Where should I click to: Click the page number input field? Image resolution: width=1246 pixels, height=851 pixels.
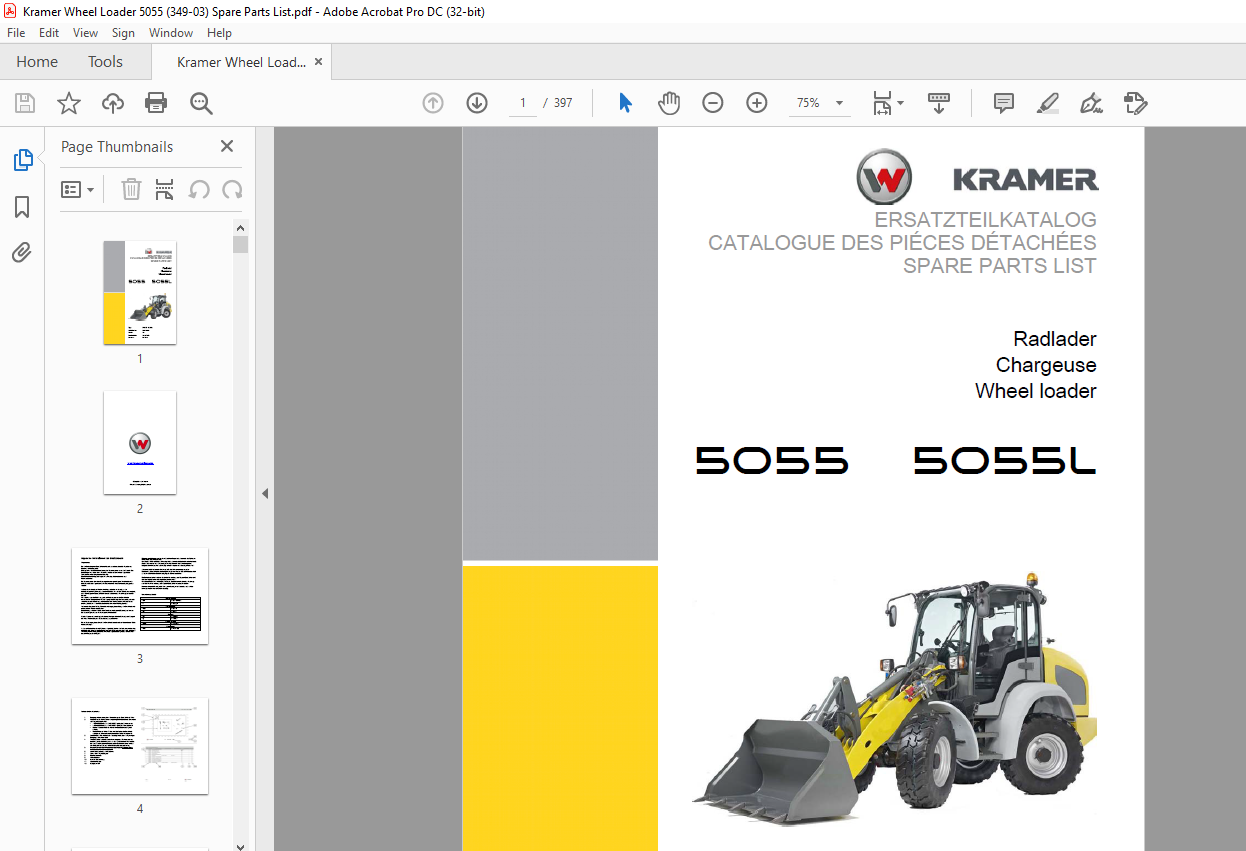pos(522,103)
